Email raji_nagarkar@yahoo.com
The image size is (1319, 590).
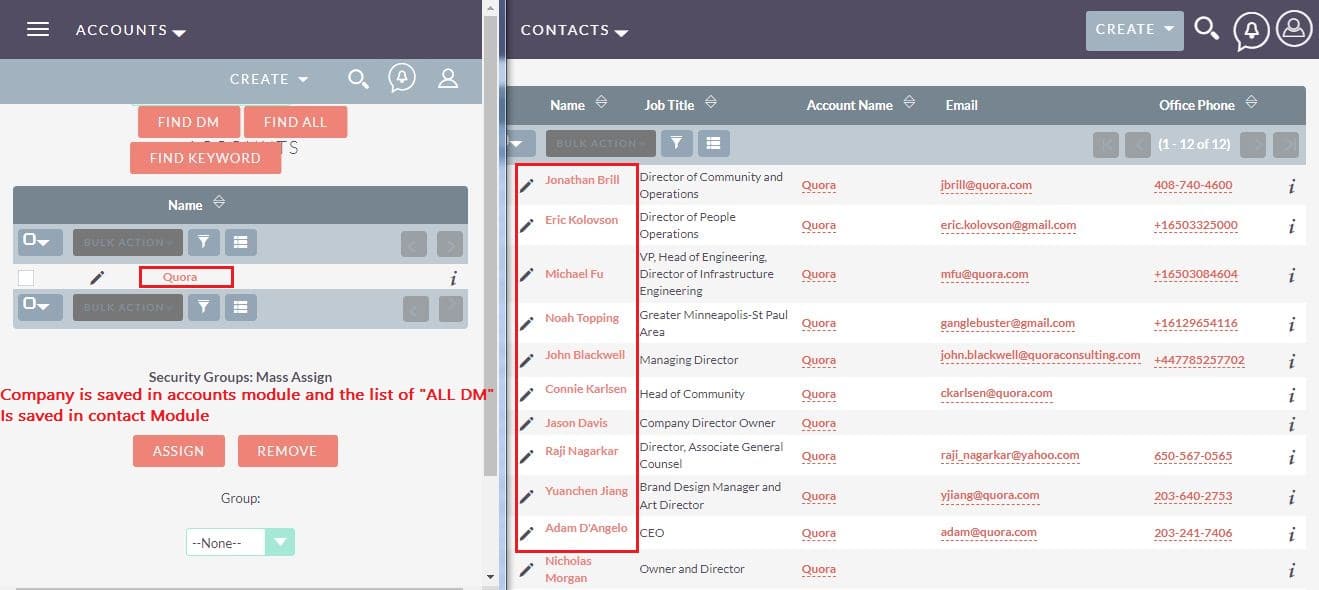[1010, 456]
